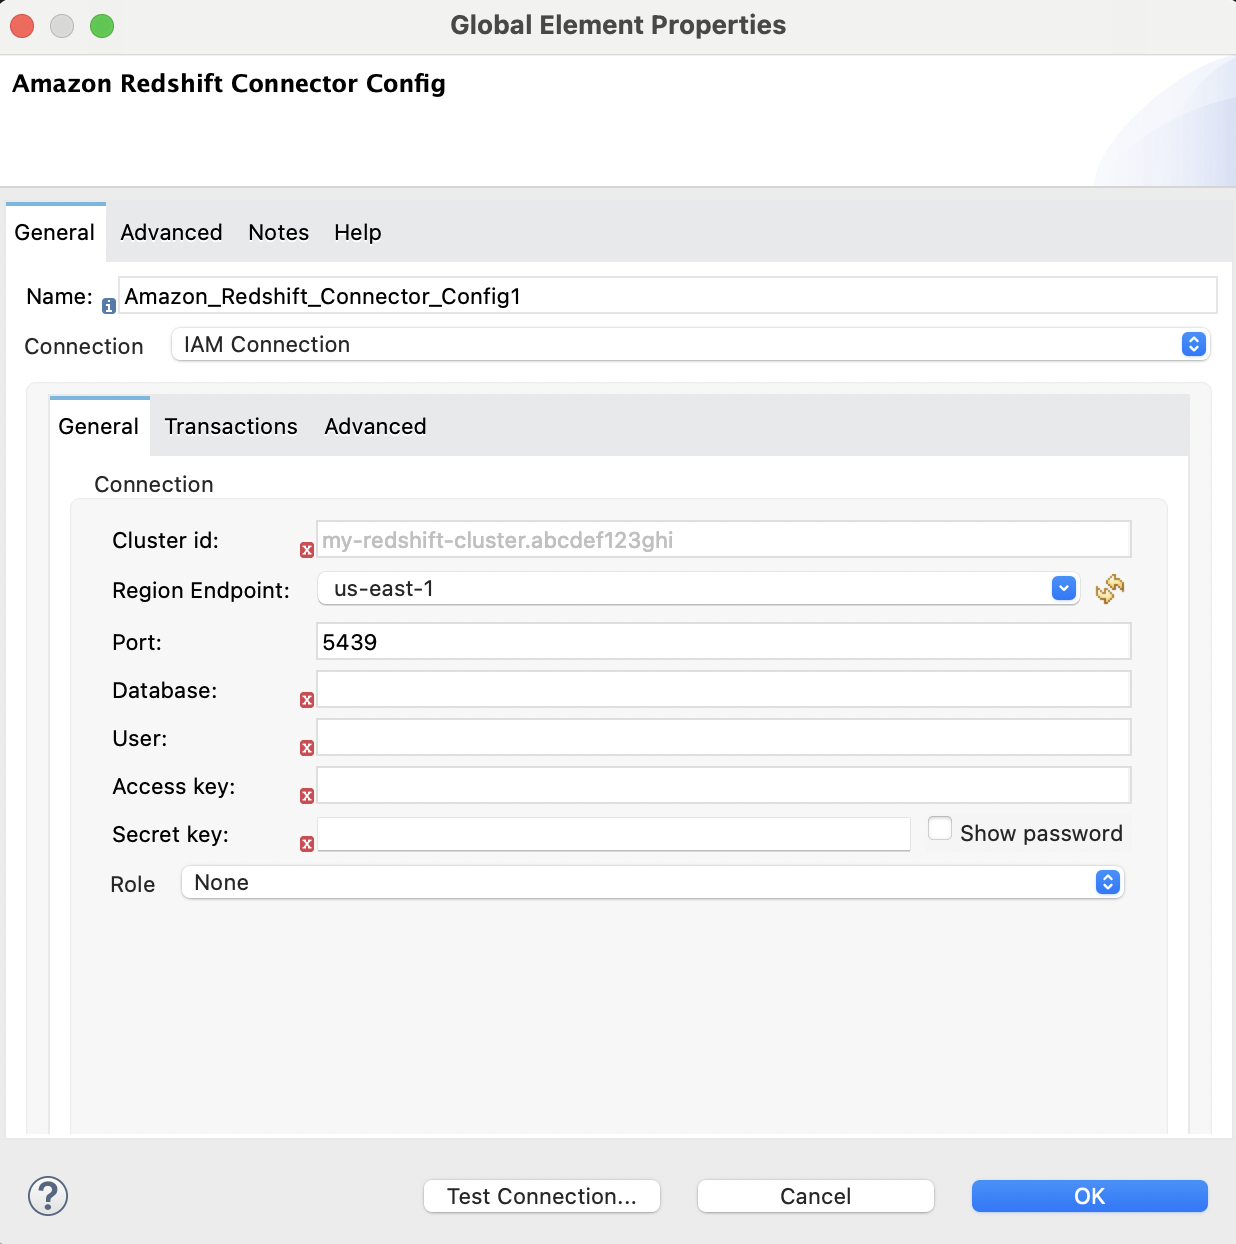Viewport: 1236px width, 1244px height.
Task: Click into the Cluster id text field
Action: click(x=723, y=540)
